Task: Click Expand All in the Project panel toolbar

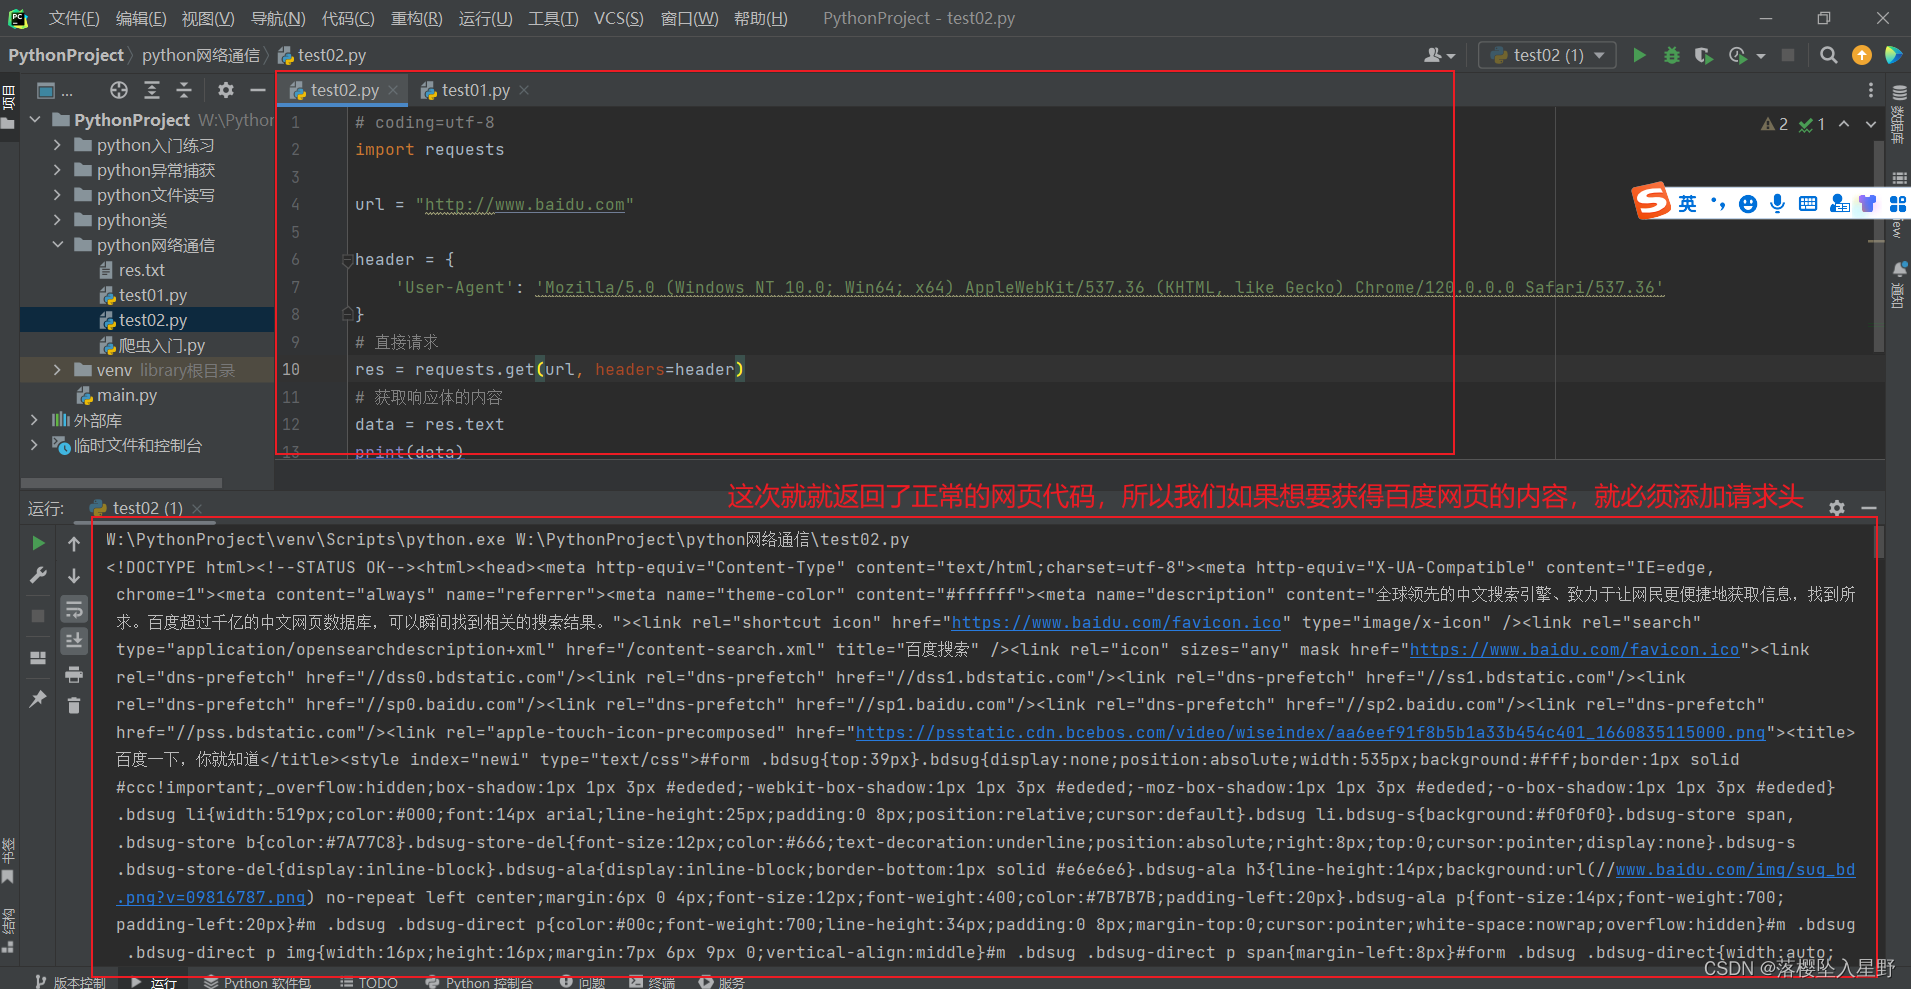Action: coord(152,90)
